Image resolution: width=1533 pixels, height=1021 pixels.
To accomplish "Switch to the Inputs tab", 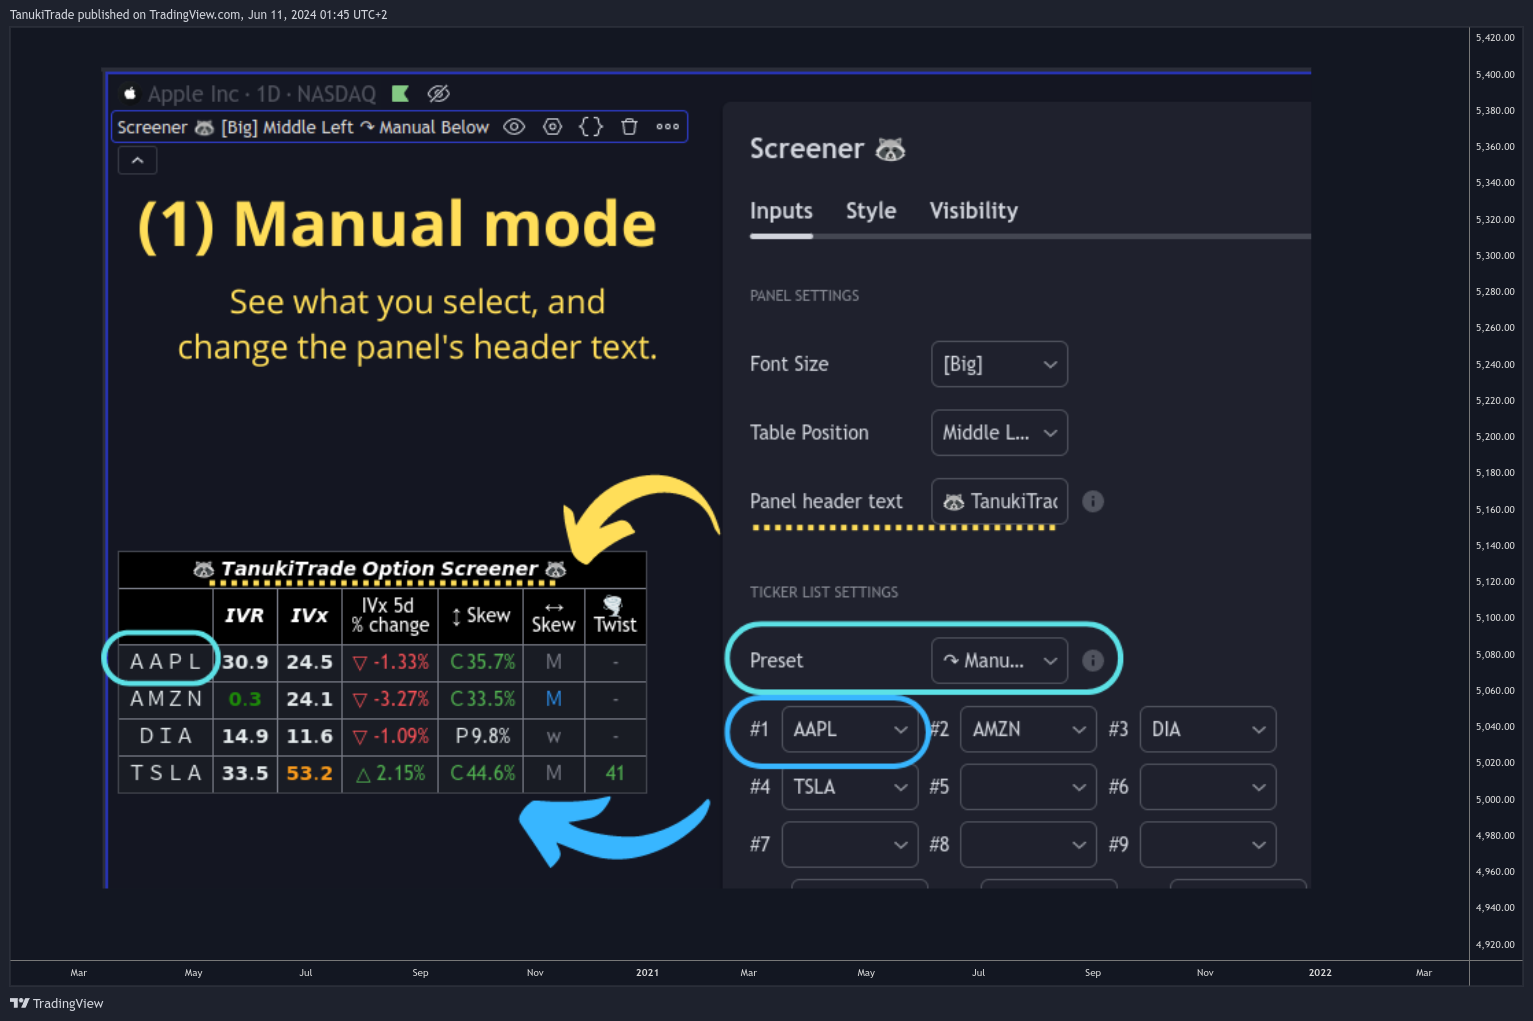I will 781,211.
